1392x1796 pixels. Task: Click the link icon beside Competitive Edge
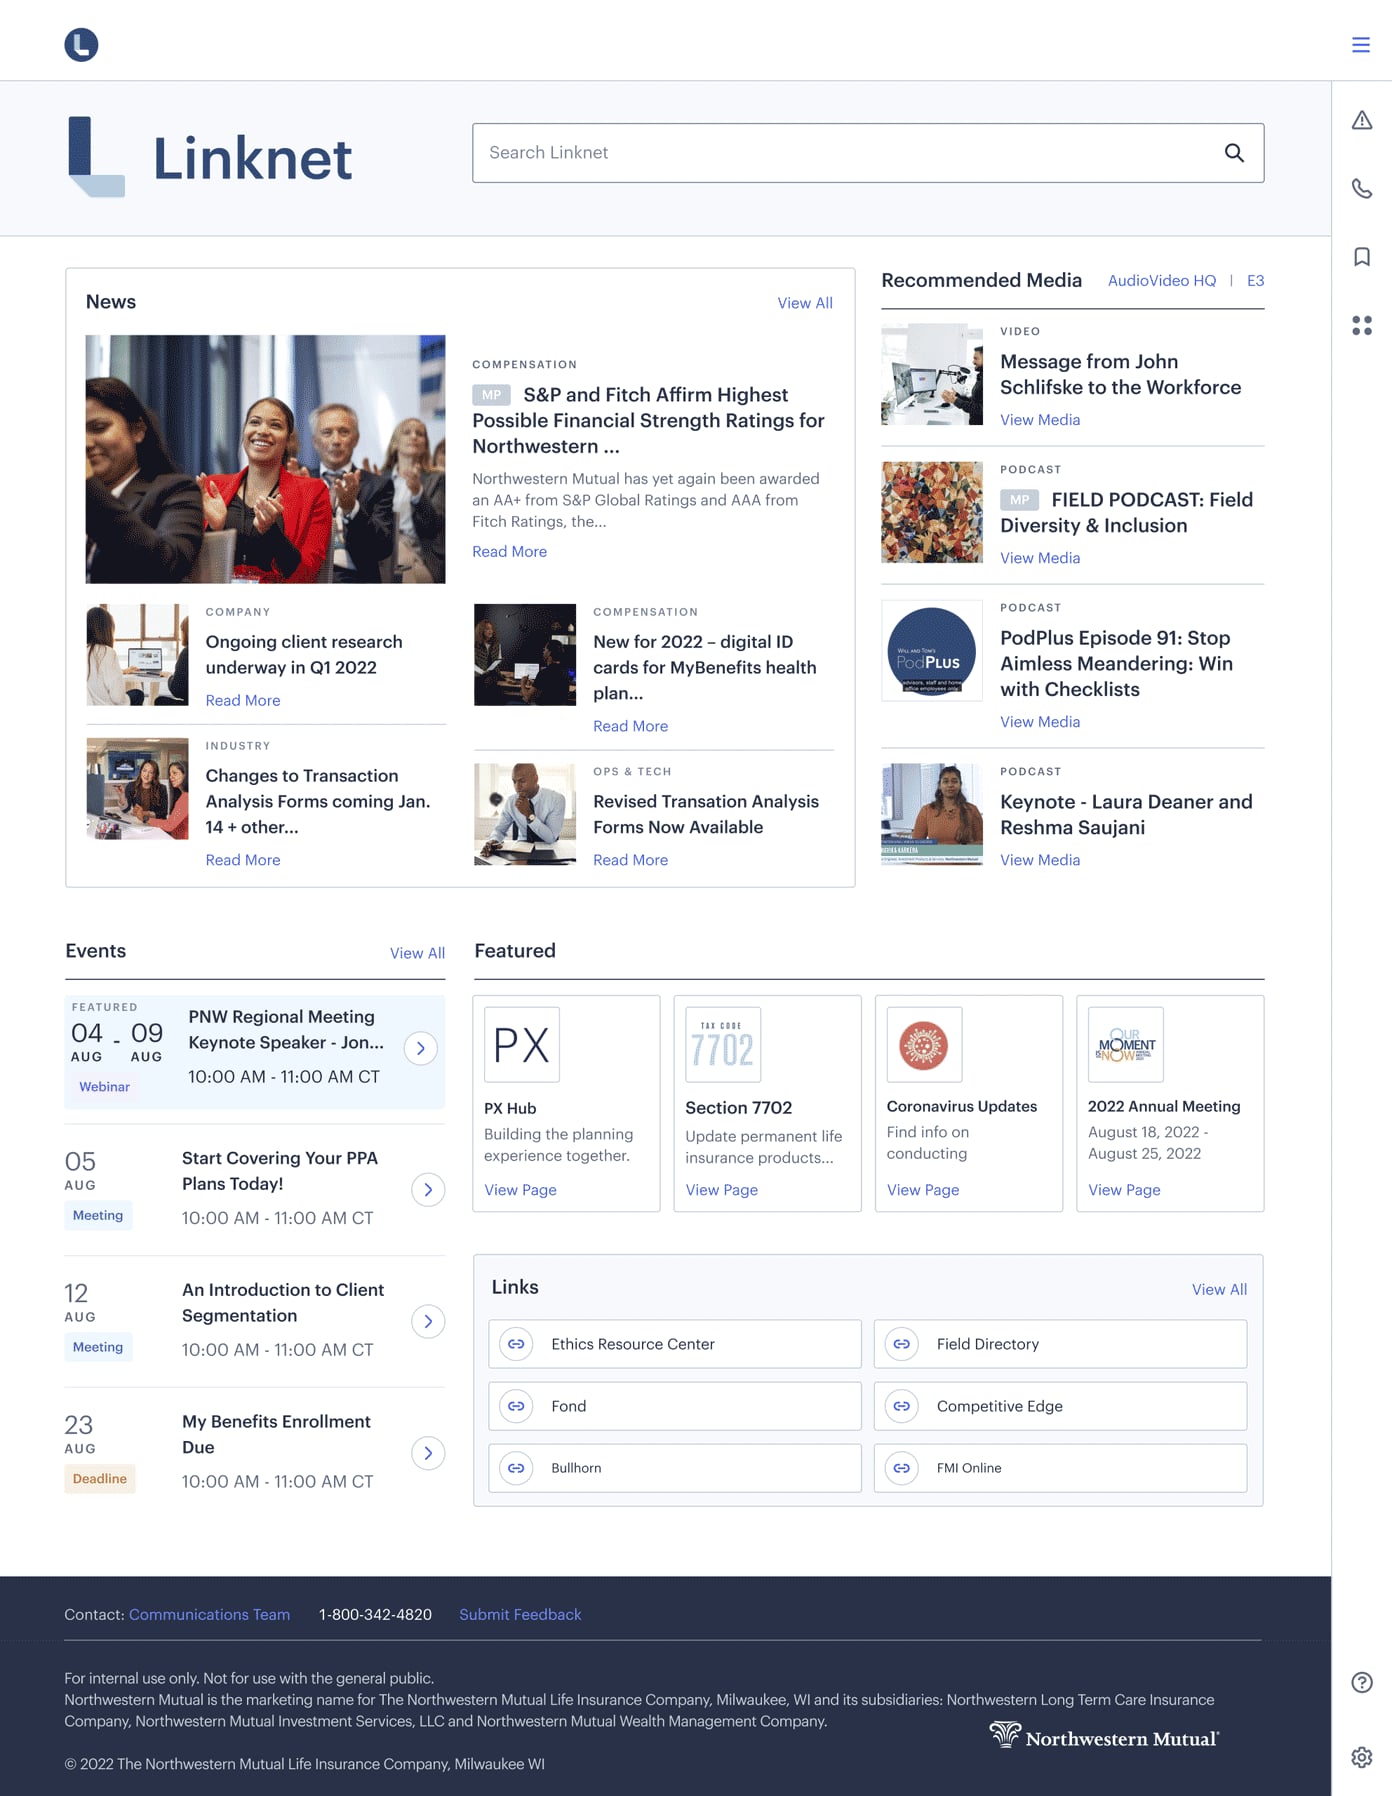[901, 1406]
